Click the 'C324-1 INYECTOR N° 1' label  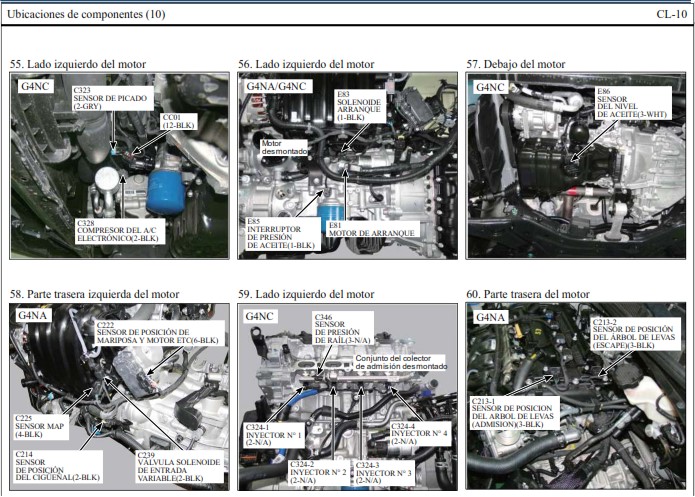tap(273, 435)
